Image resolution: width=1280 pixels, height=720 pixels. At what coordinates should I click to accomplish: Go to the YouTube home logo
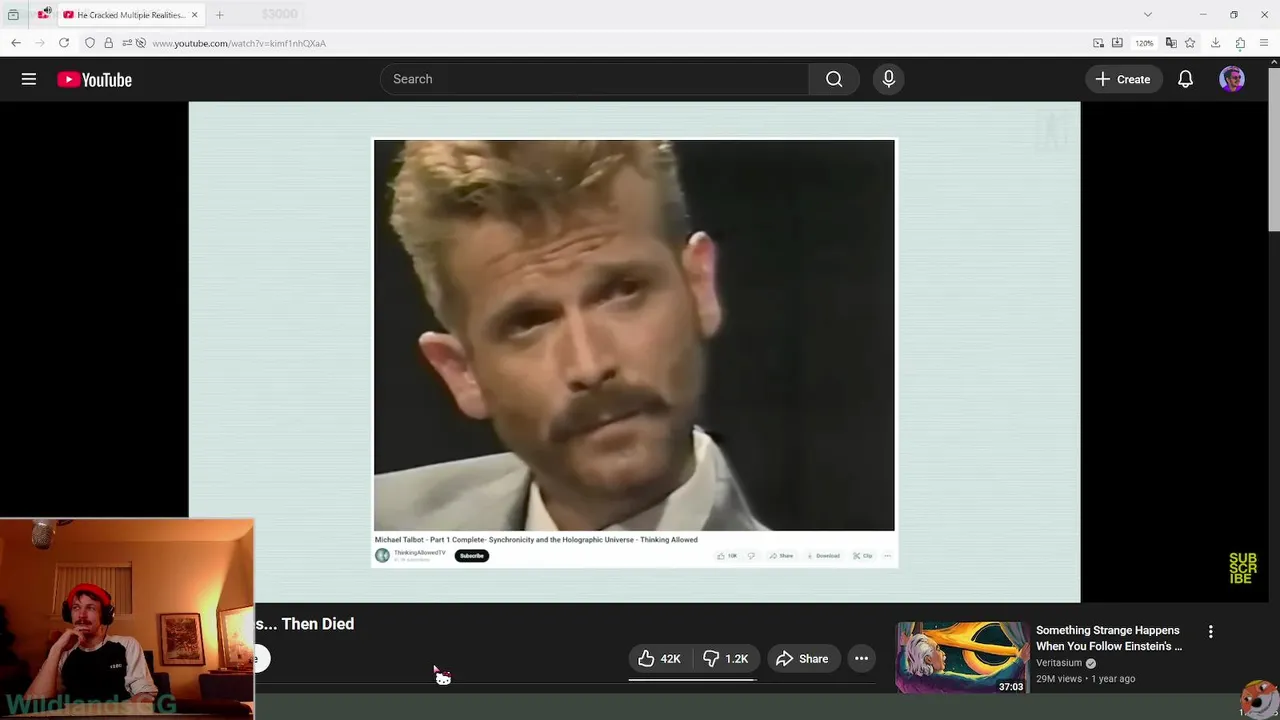pos(94,80)
